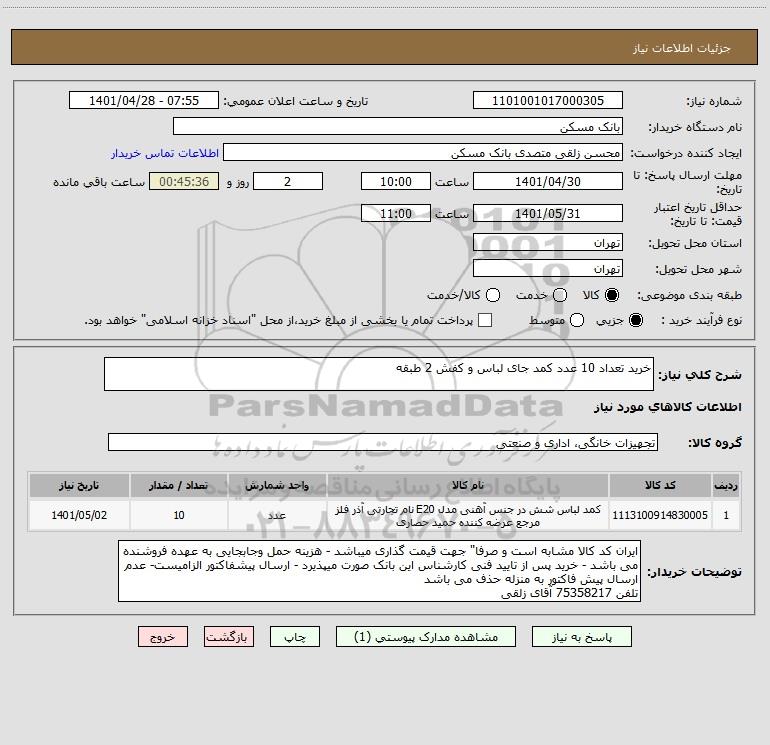Click the اطلاعات کالاهای مورد نیاز heading
The height and width of the screenshot is (745, 770).
tap(668, 407)
